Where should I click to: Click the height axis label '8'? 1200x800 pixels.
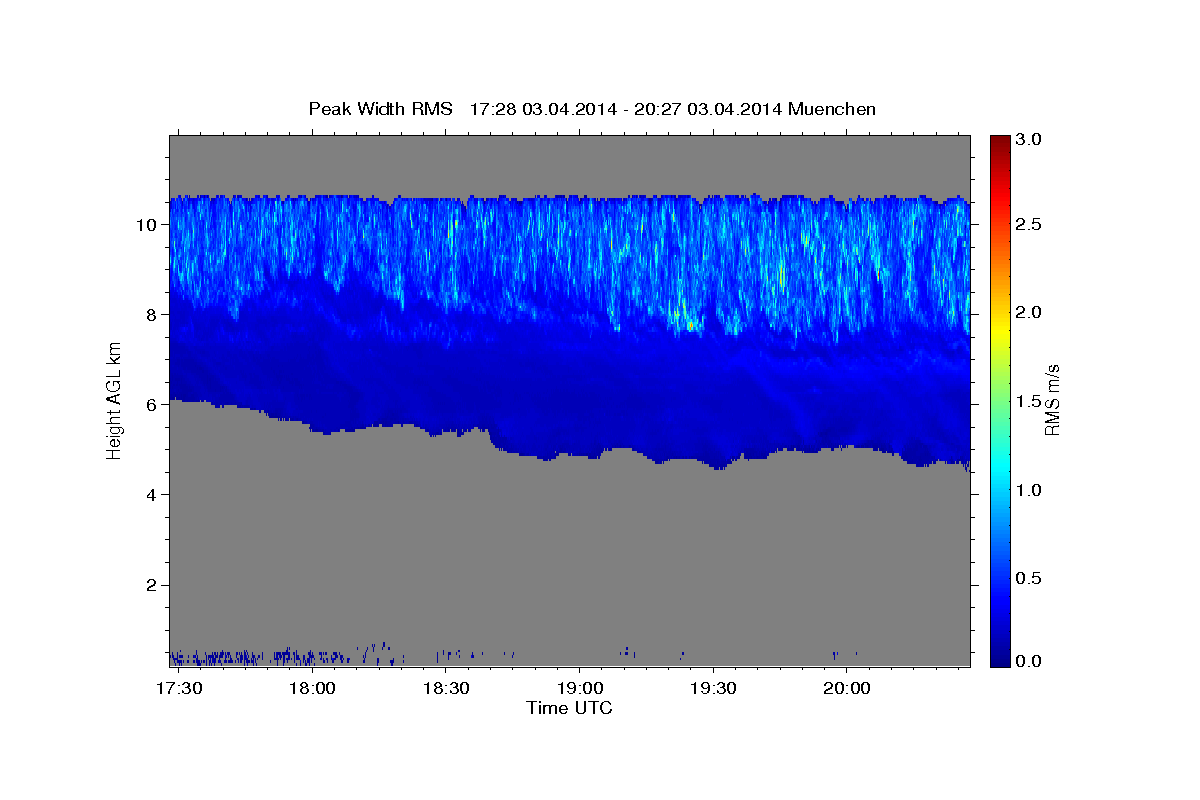pos(153,314)
